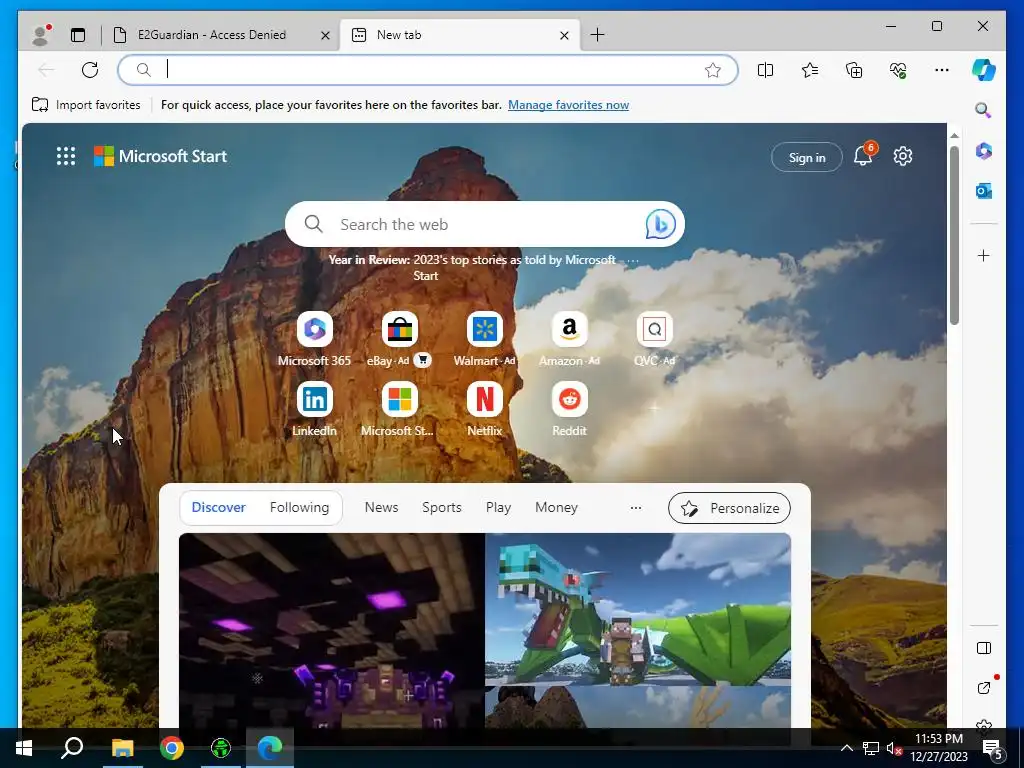Show hidden system tray icons
1024x768 pixels.
[846, 748]
